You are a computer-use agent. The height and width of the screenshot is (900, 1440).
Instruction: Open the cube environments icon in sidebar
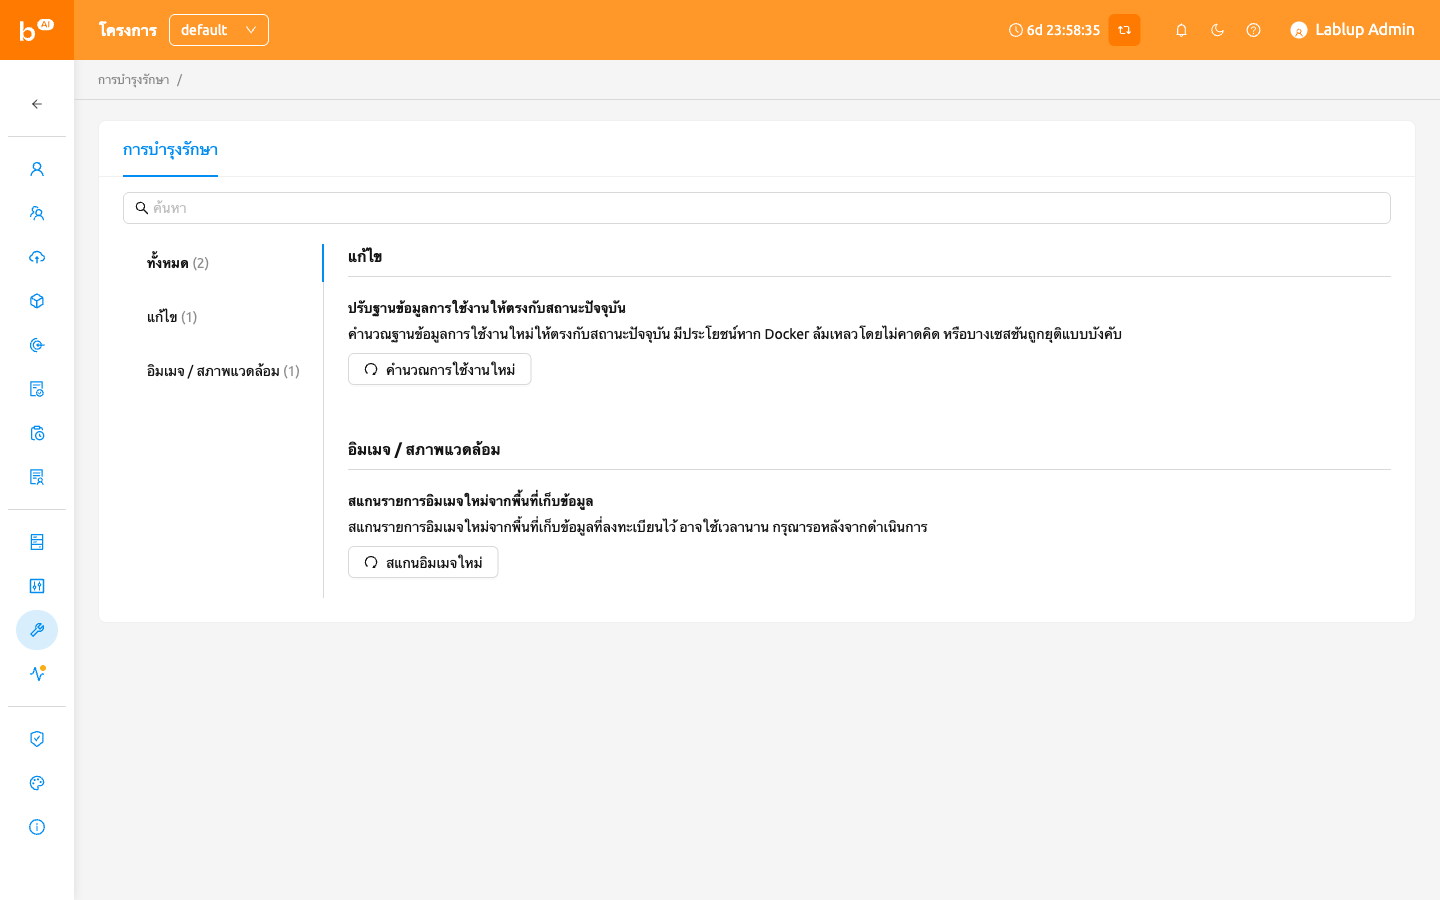click(37, 301)
